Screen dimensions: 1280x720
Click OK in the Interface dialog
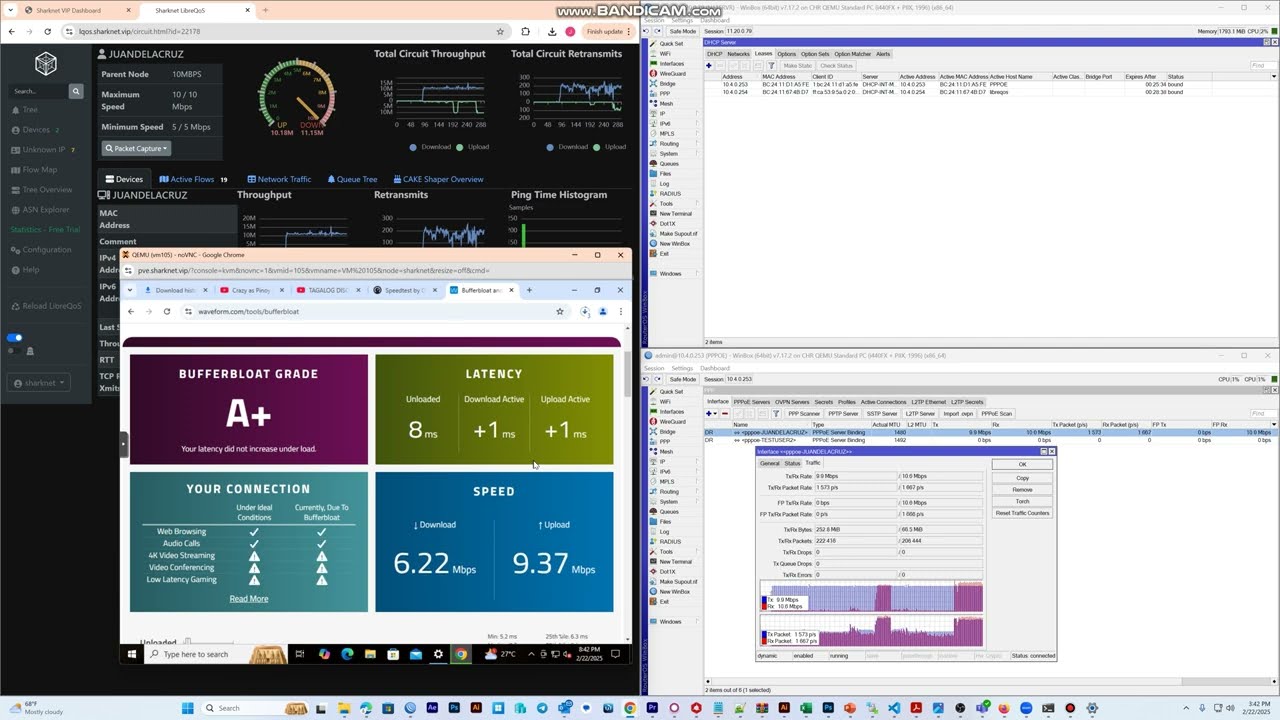click(x=1022, y=464)
